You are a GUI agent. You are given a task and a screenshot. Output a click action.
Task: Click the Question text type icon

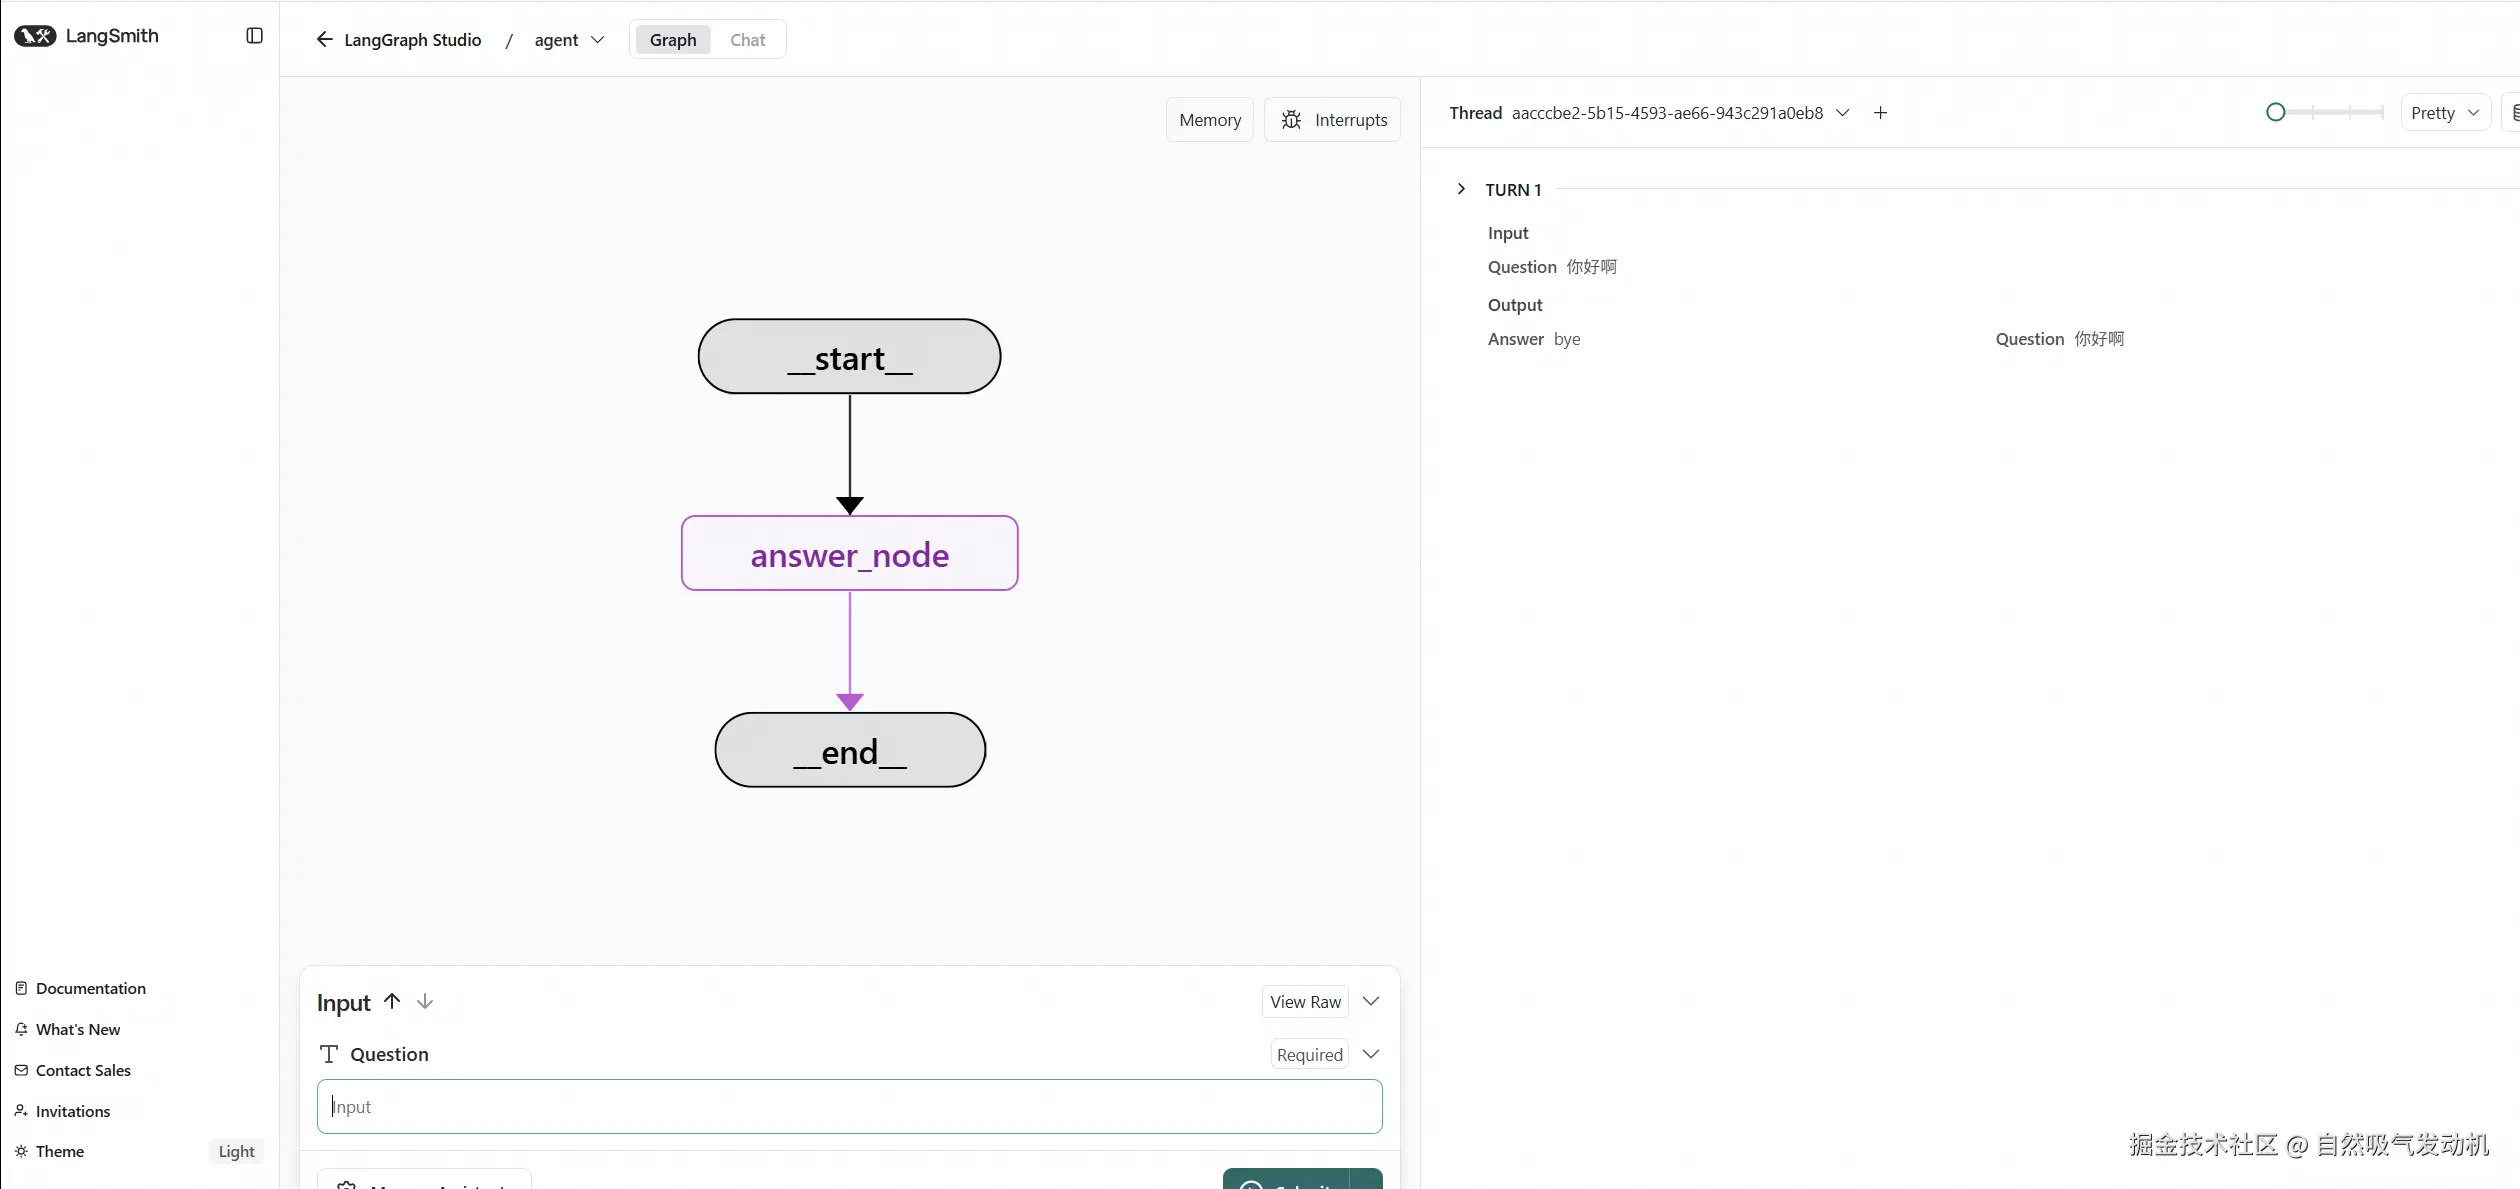(x=329, y=1054)
